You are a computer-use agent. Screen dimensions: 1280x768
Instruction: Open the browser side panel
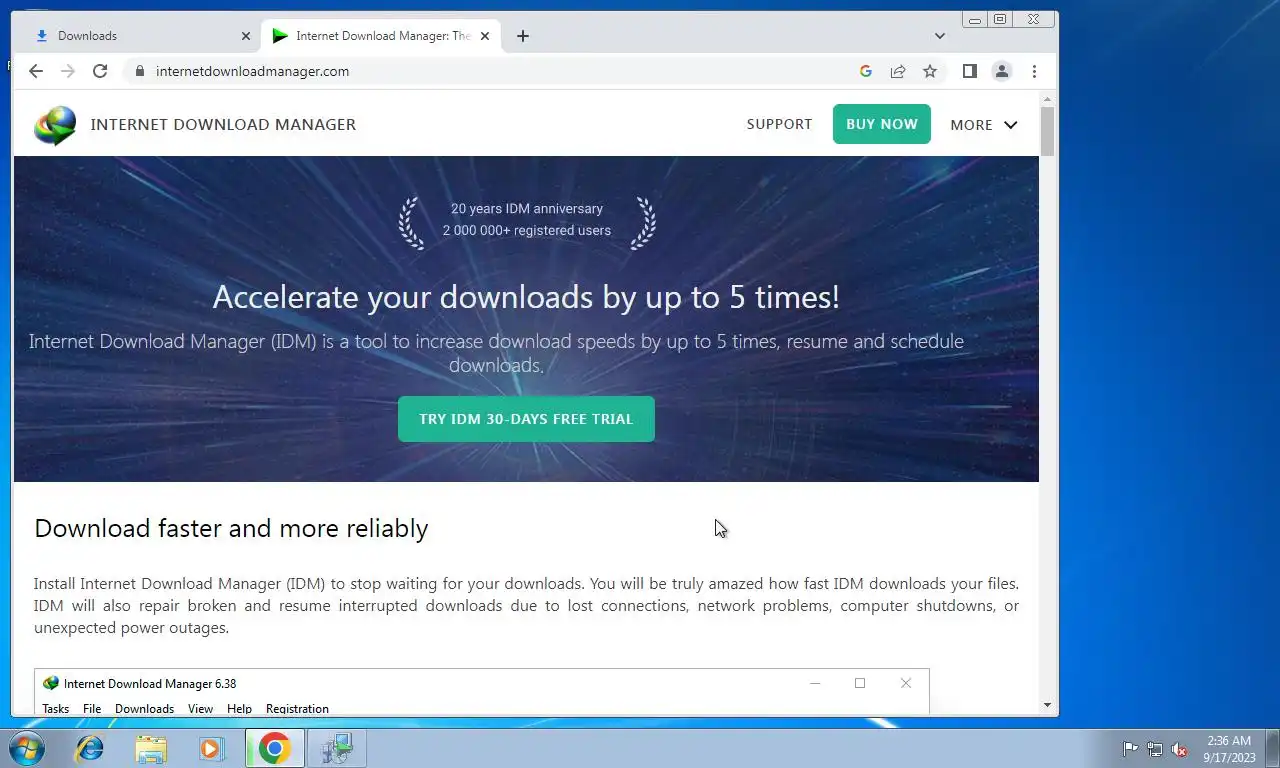click(969, 71)
